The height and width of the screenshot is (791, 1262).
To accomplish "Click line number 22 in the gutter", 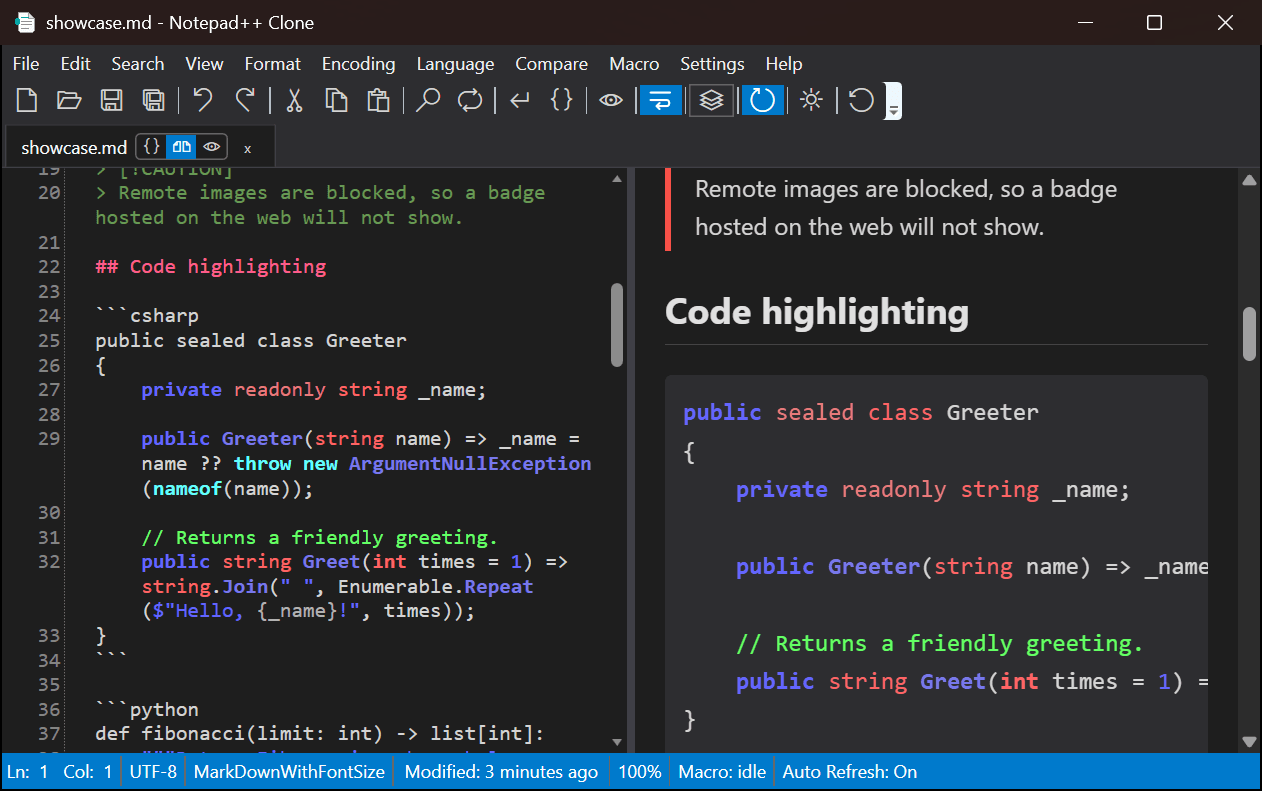I will pos(49,266).
